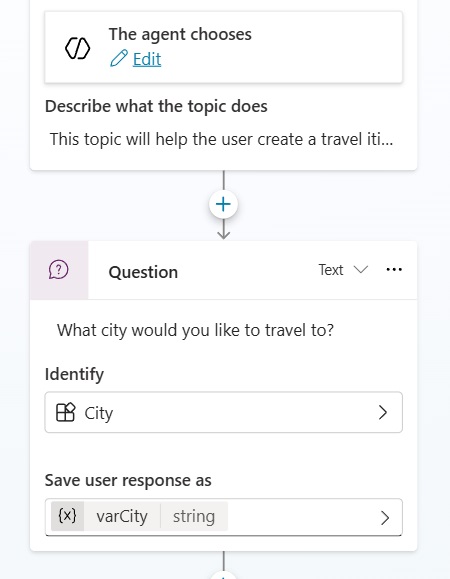Click the agent chooses trigger icon
This screenshot has height=579, width=450.
[x=78, y=48]
